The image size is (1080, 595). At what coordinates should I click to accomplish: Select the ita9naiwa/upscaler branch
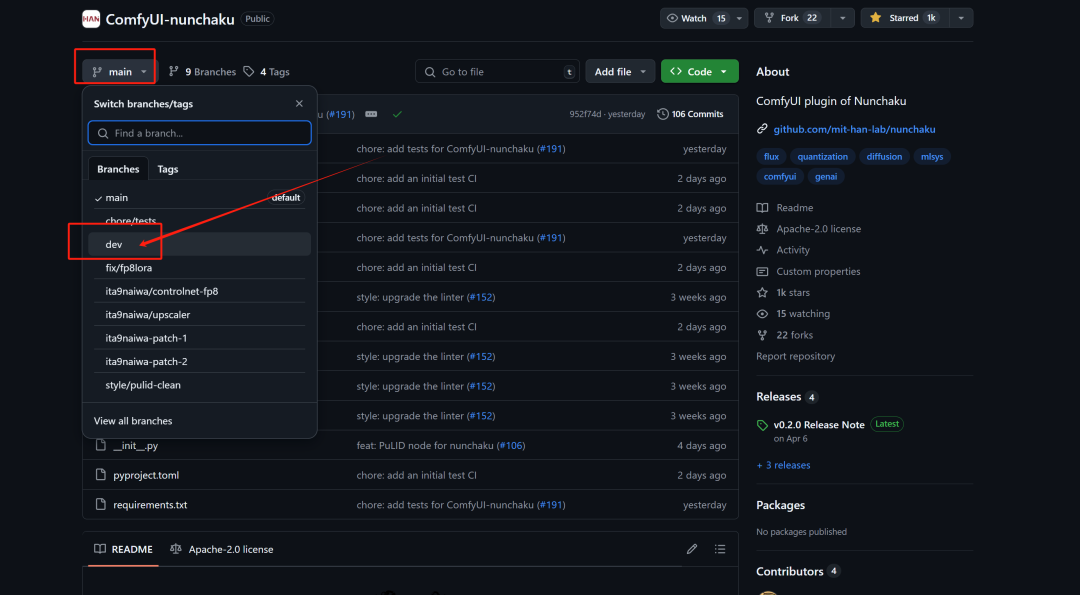[200, 315]
